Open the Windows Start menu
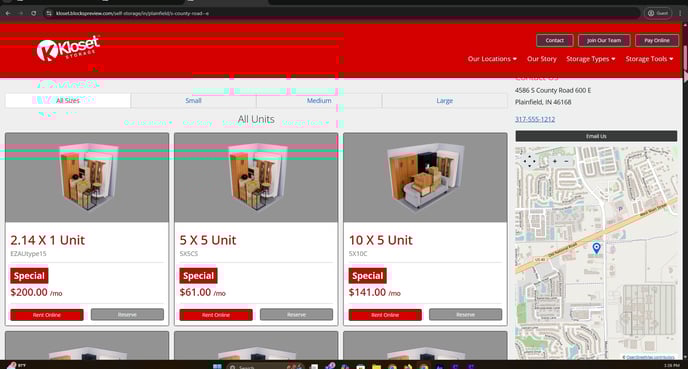Image resolution: width=688 pixels, height=369 pixels. 217,366
